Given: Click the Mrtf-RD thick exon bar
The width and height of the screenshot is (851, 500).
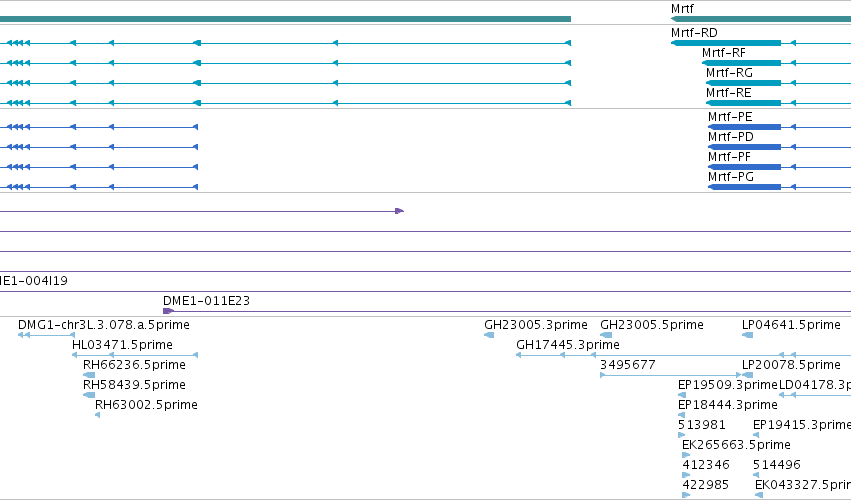Looking at the screenshot, I should 726,43.
